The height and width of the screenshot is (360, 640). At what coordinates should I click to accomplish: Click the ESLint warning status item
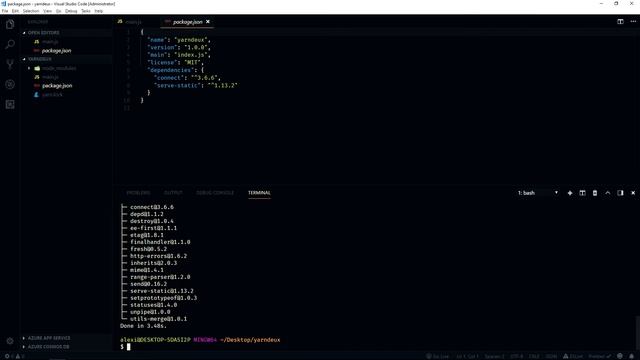(x=573, y=356)
